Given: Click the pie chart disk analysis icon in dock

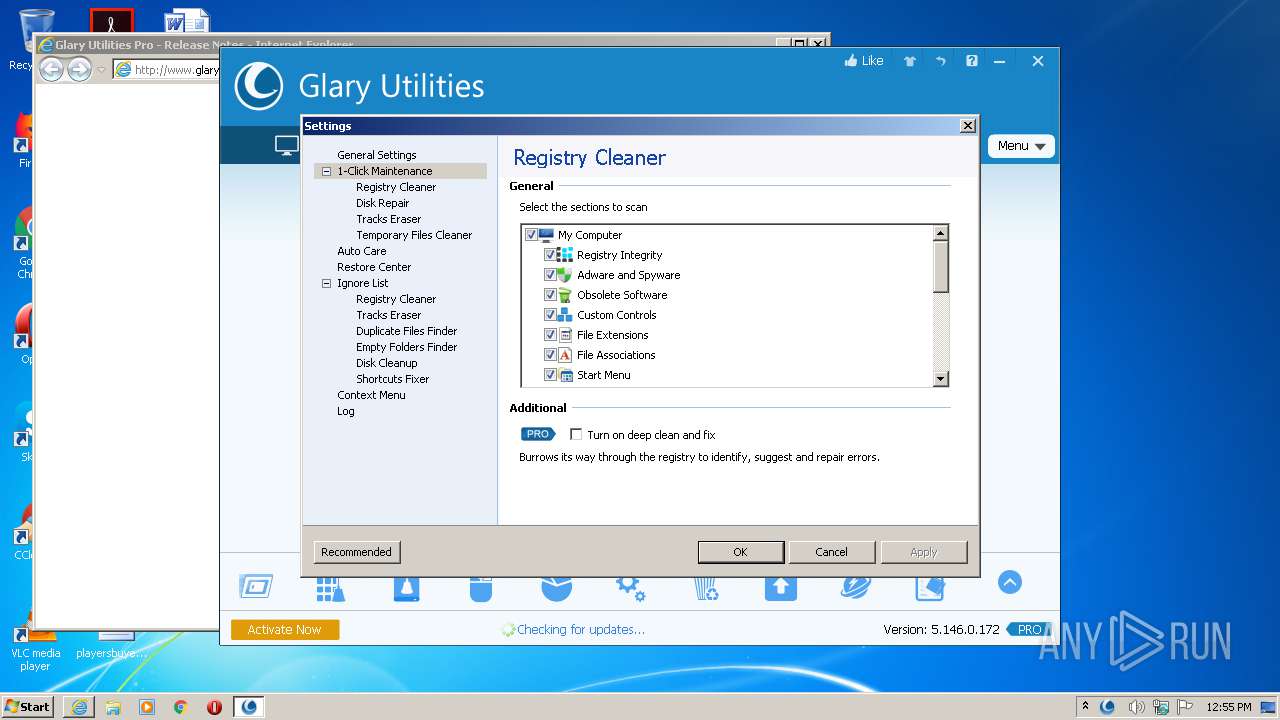Looking at the screenshot, I should pyautogui.click(x=556, y=588).
